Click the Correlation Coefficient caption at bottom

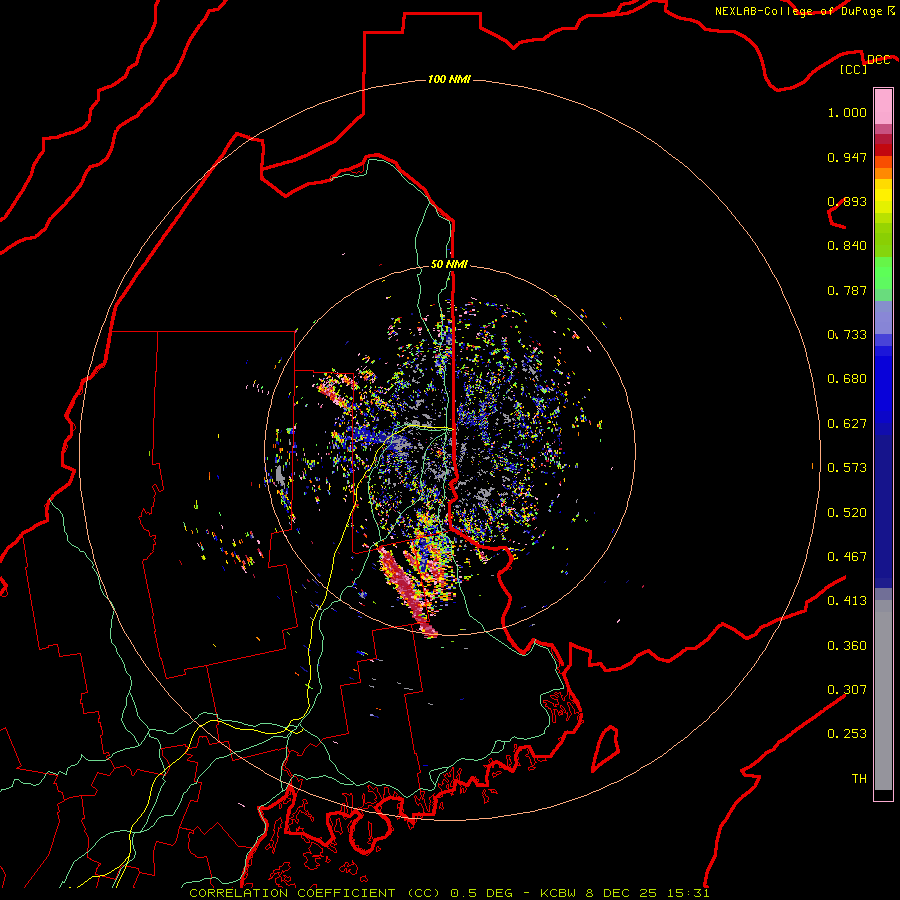pos(449,893)
